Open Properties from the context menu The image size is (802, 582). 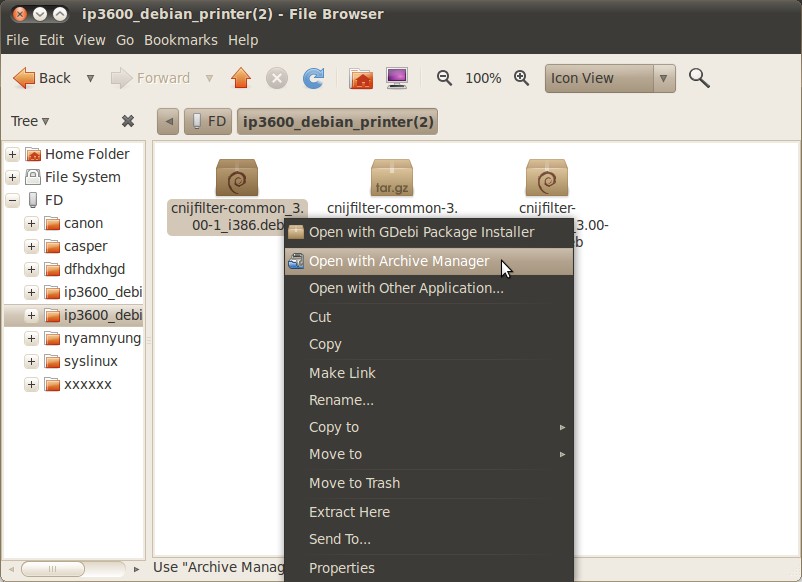(x=429, y=568)
